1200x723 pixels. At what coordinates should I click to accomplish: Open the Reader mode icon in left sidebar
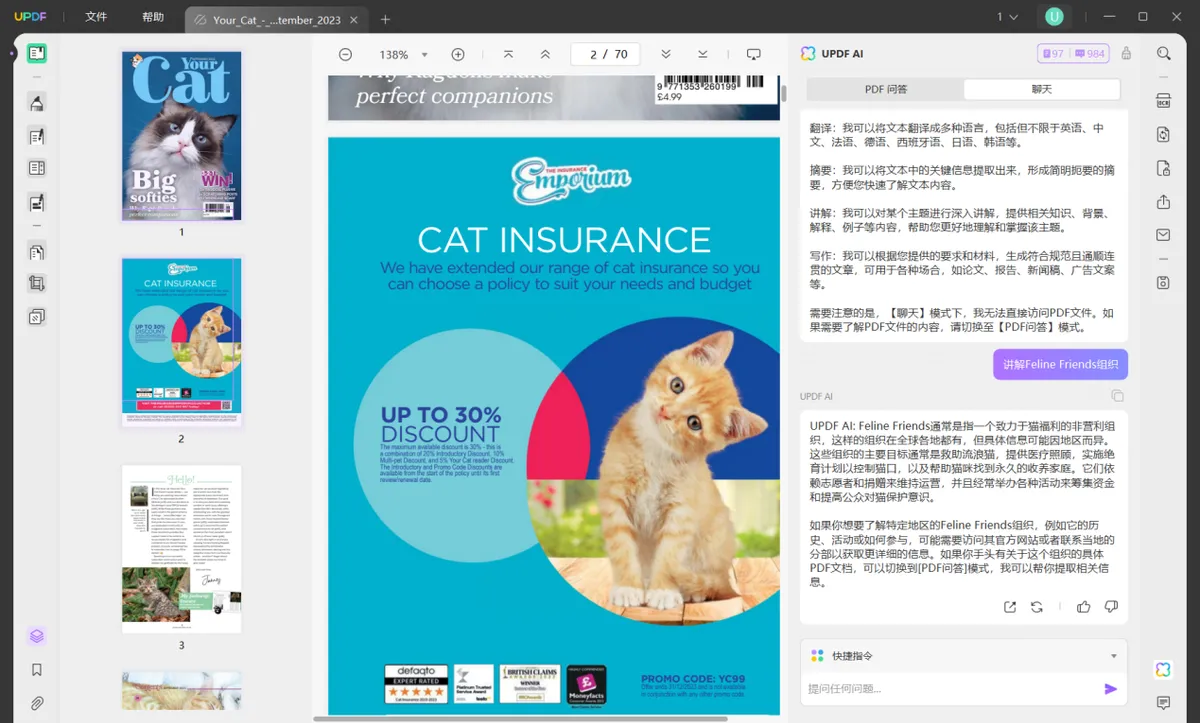[x=37, y=53]
